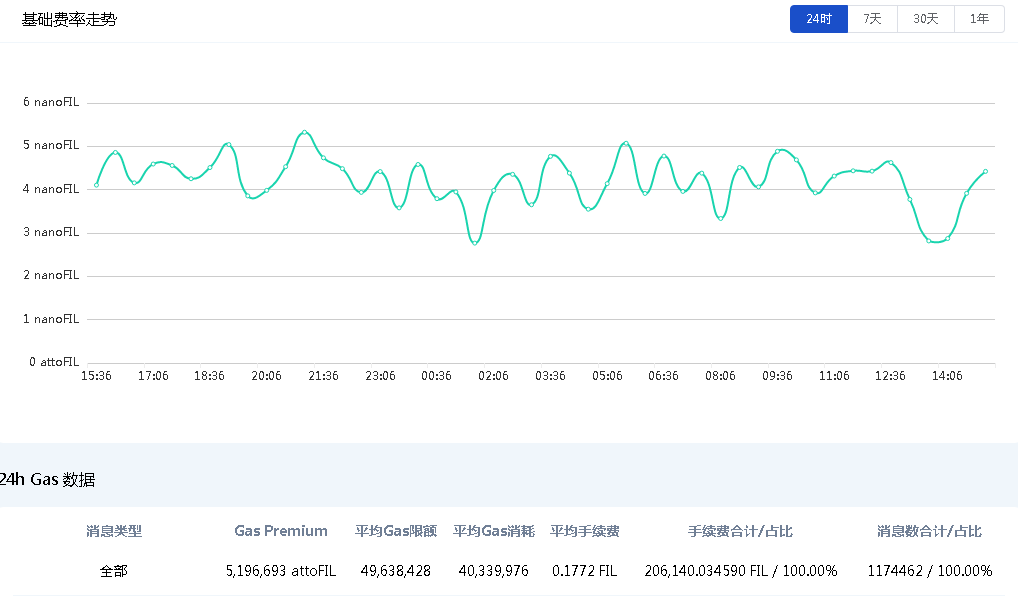Click the 3 nanoFIL y-axis label
Screen dimensions: 1018x604
(x=51, y=232)
